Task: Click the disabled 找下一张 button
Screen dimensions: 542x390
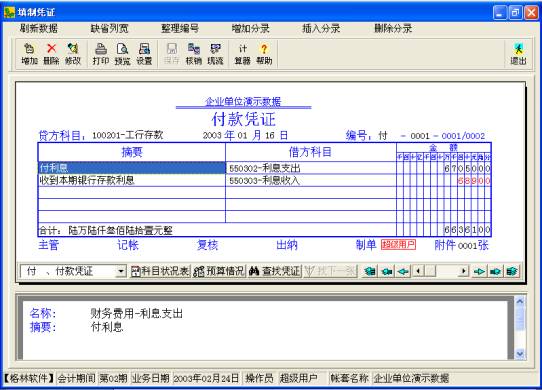Action: (x=330, y=271)
